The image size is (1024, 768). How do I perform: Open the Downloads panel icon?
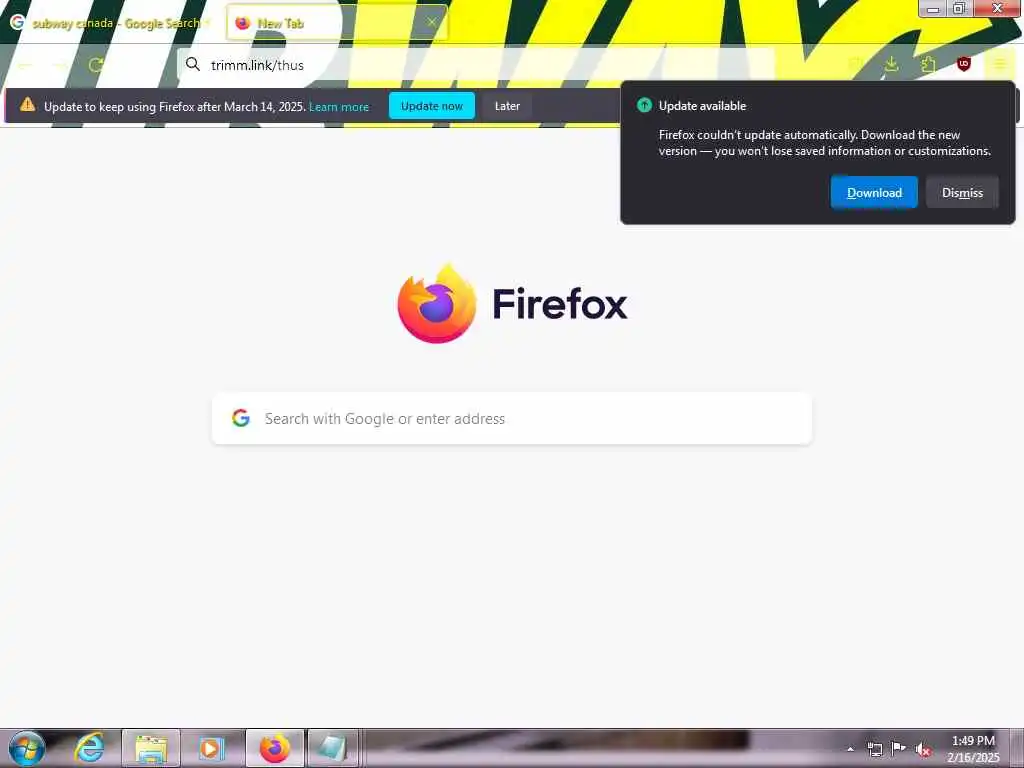(891, 64)
